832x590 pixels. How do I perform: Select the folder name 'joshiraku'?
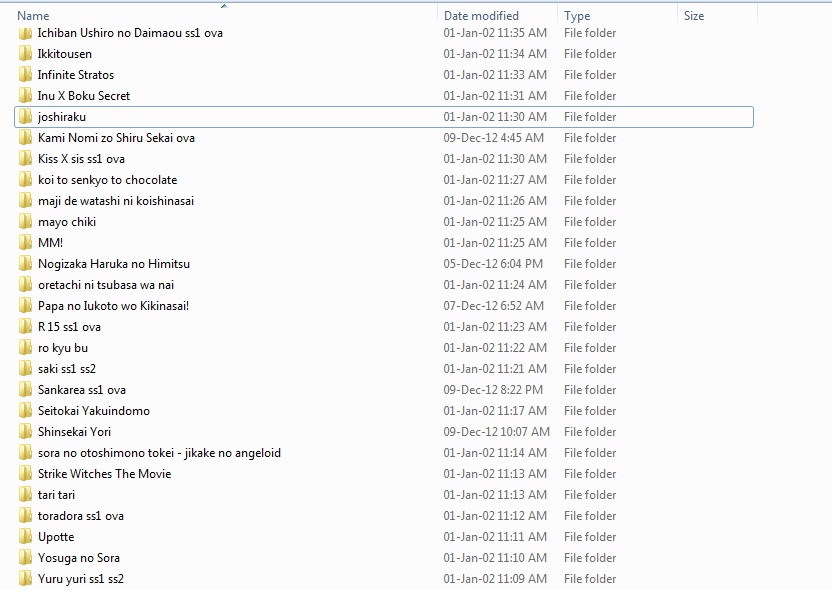coord(62,117)
